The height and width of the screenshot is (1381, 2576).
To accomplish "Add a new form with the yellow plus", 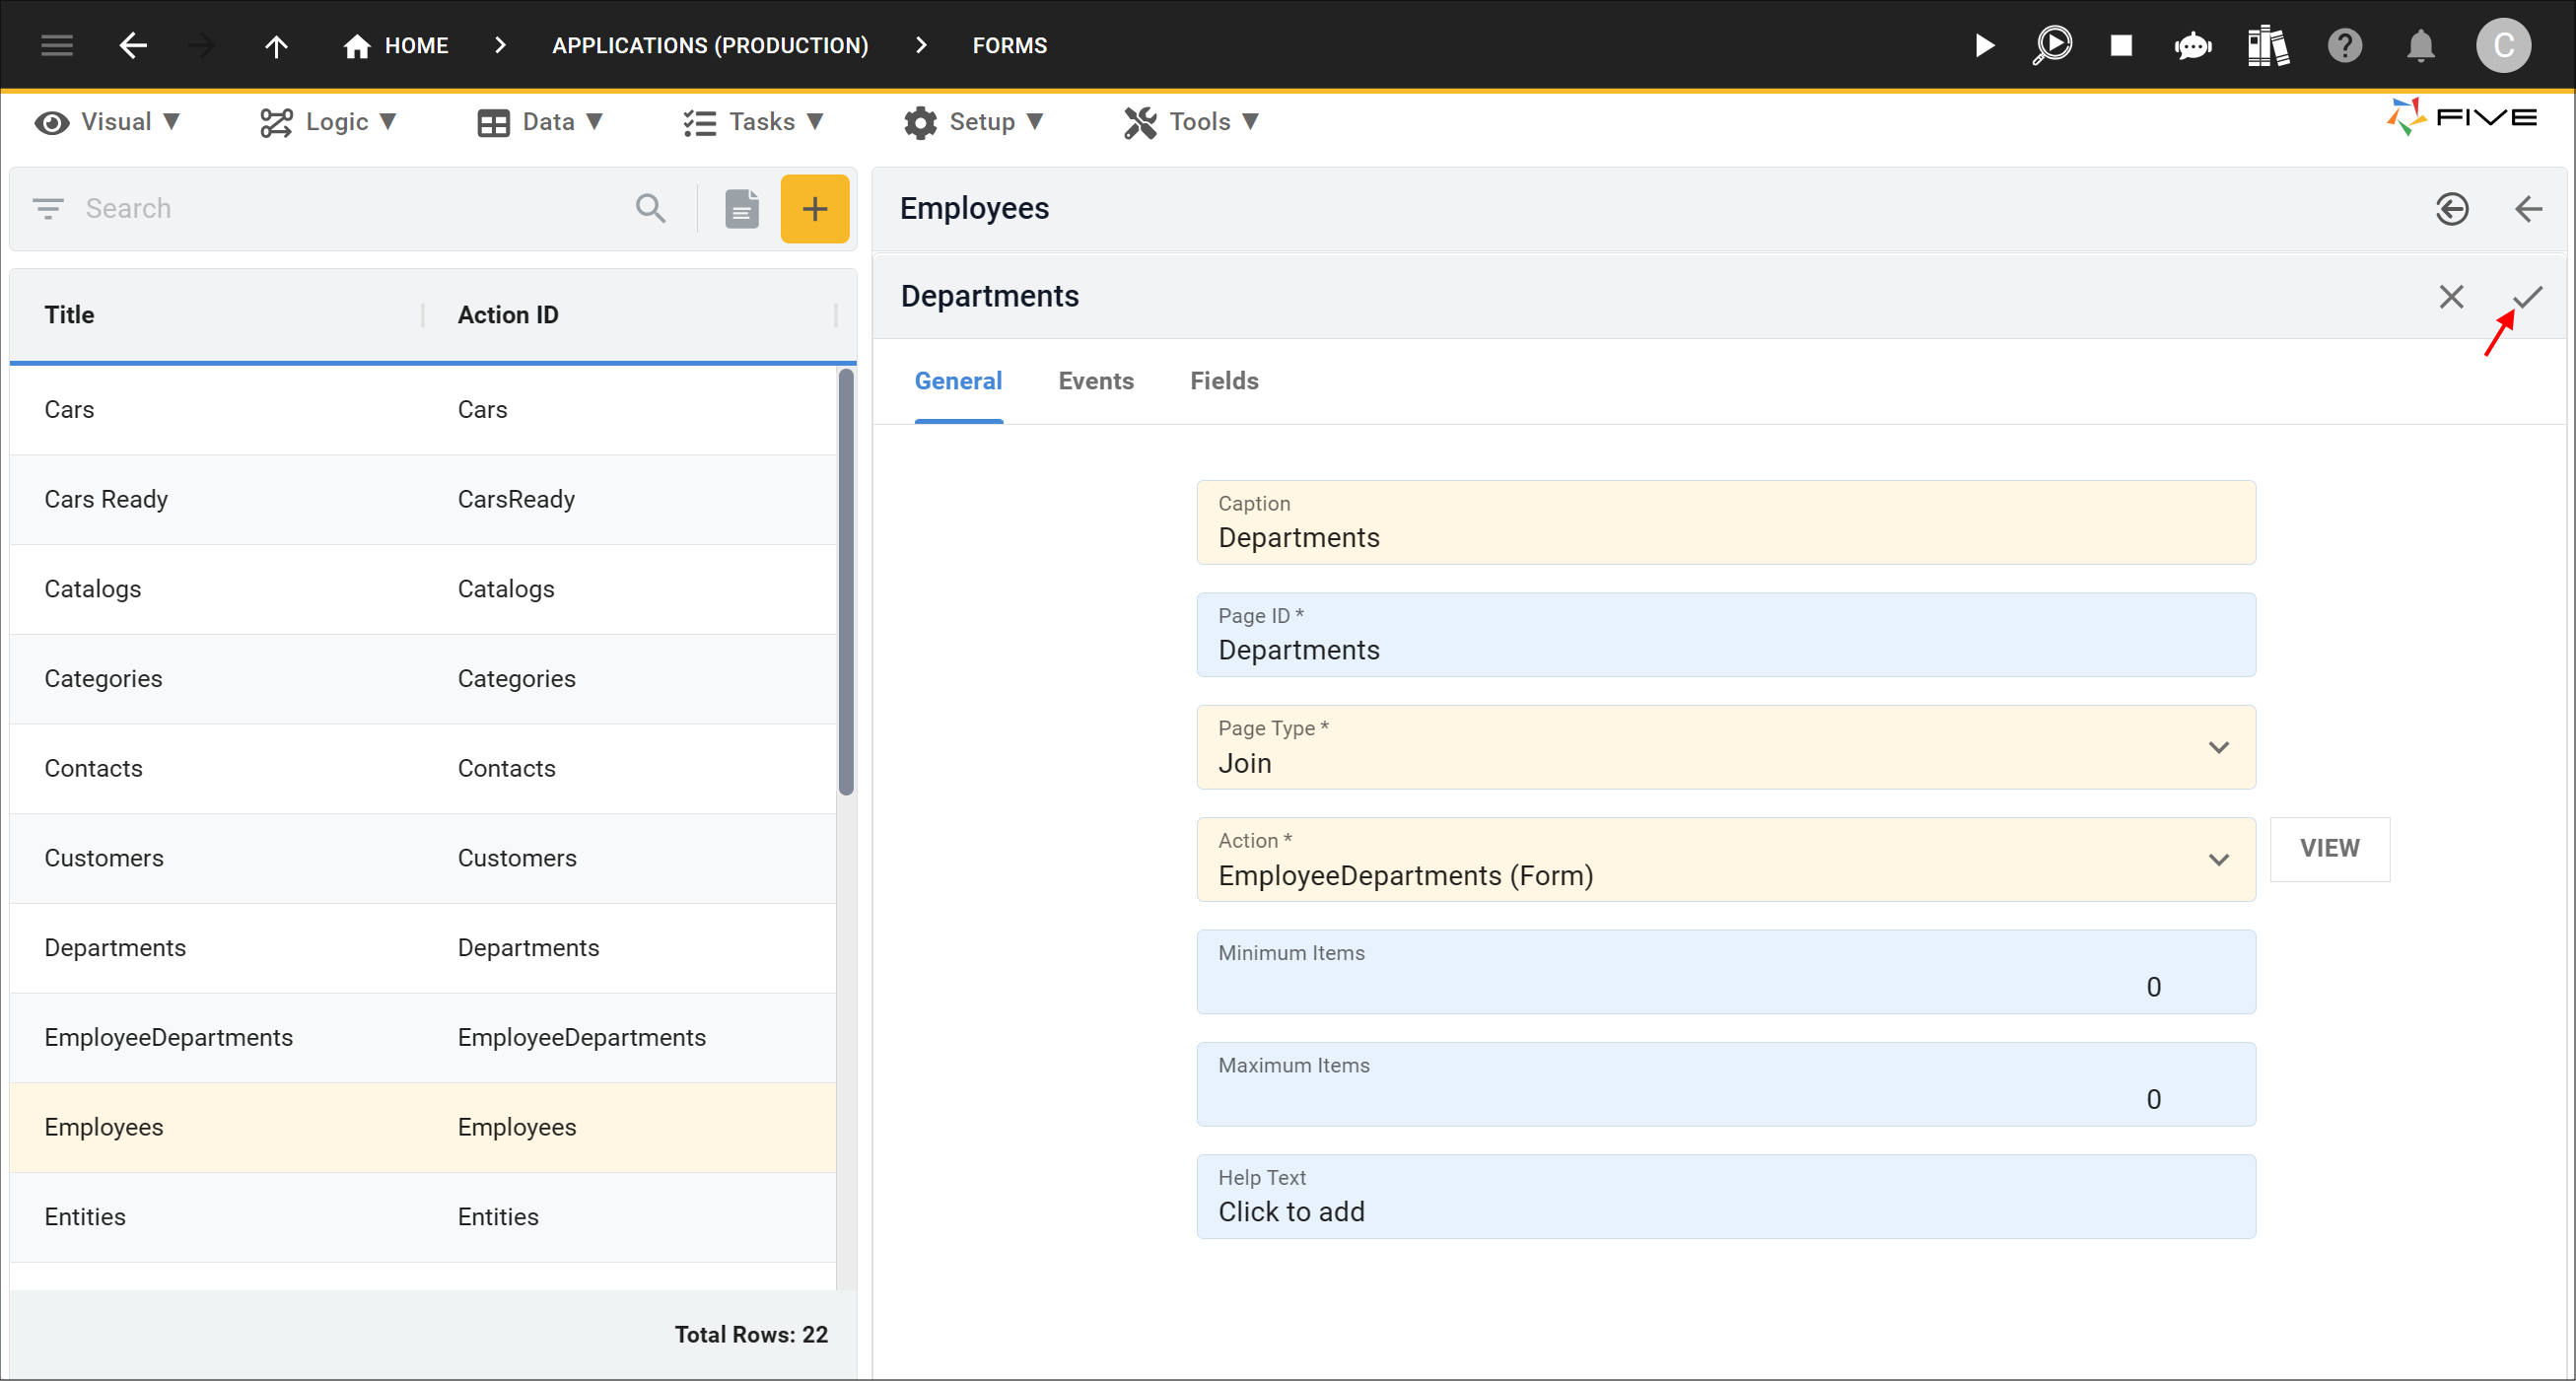I will click(815, 208).
